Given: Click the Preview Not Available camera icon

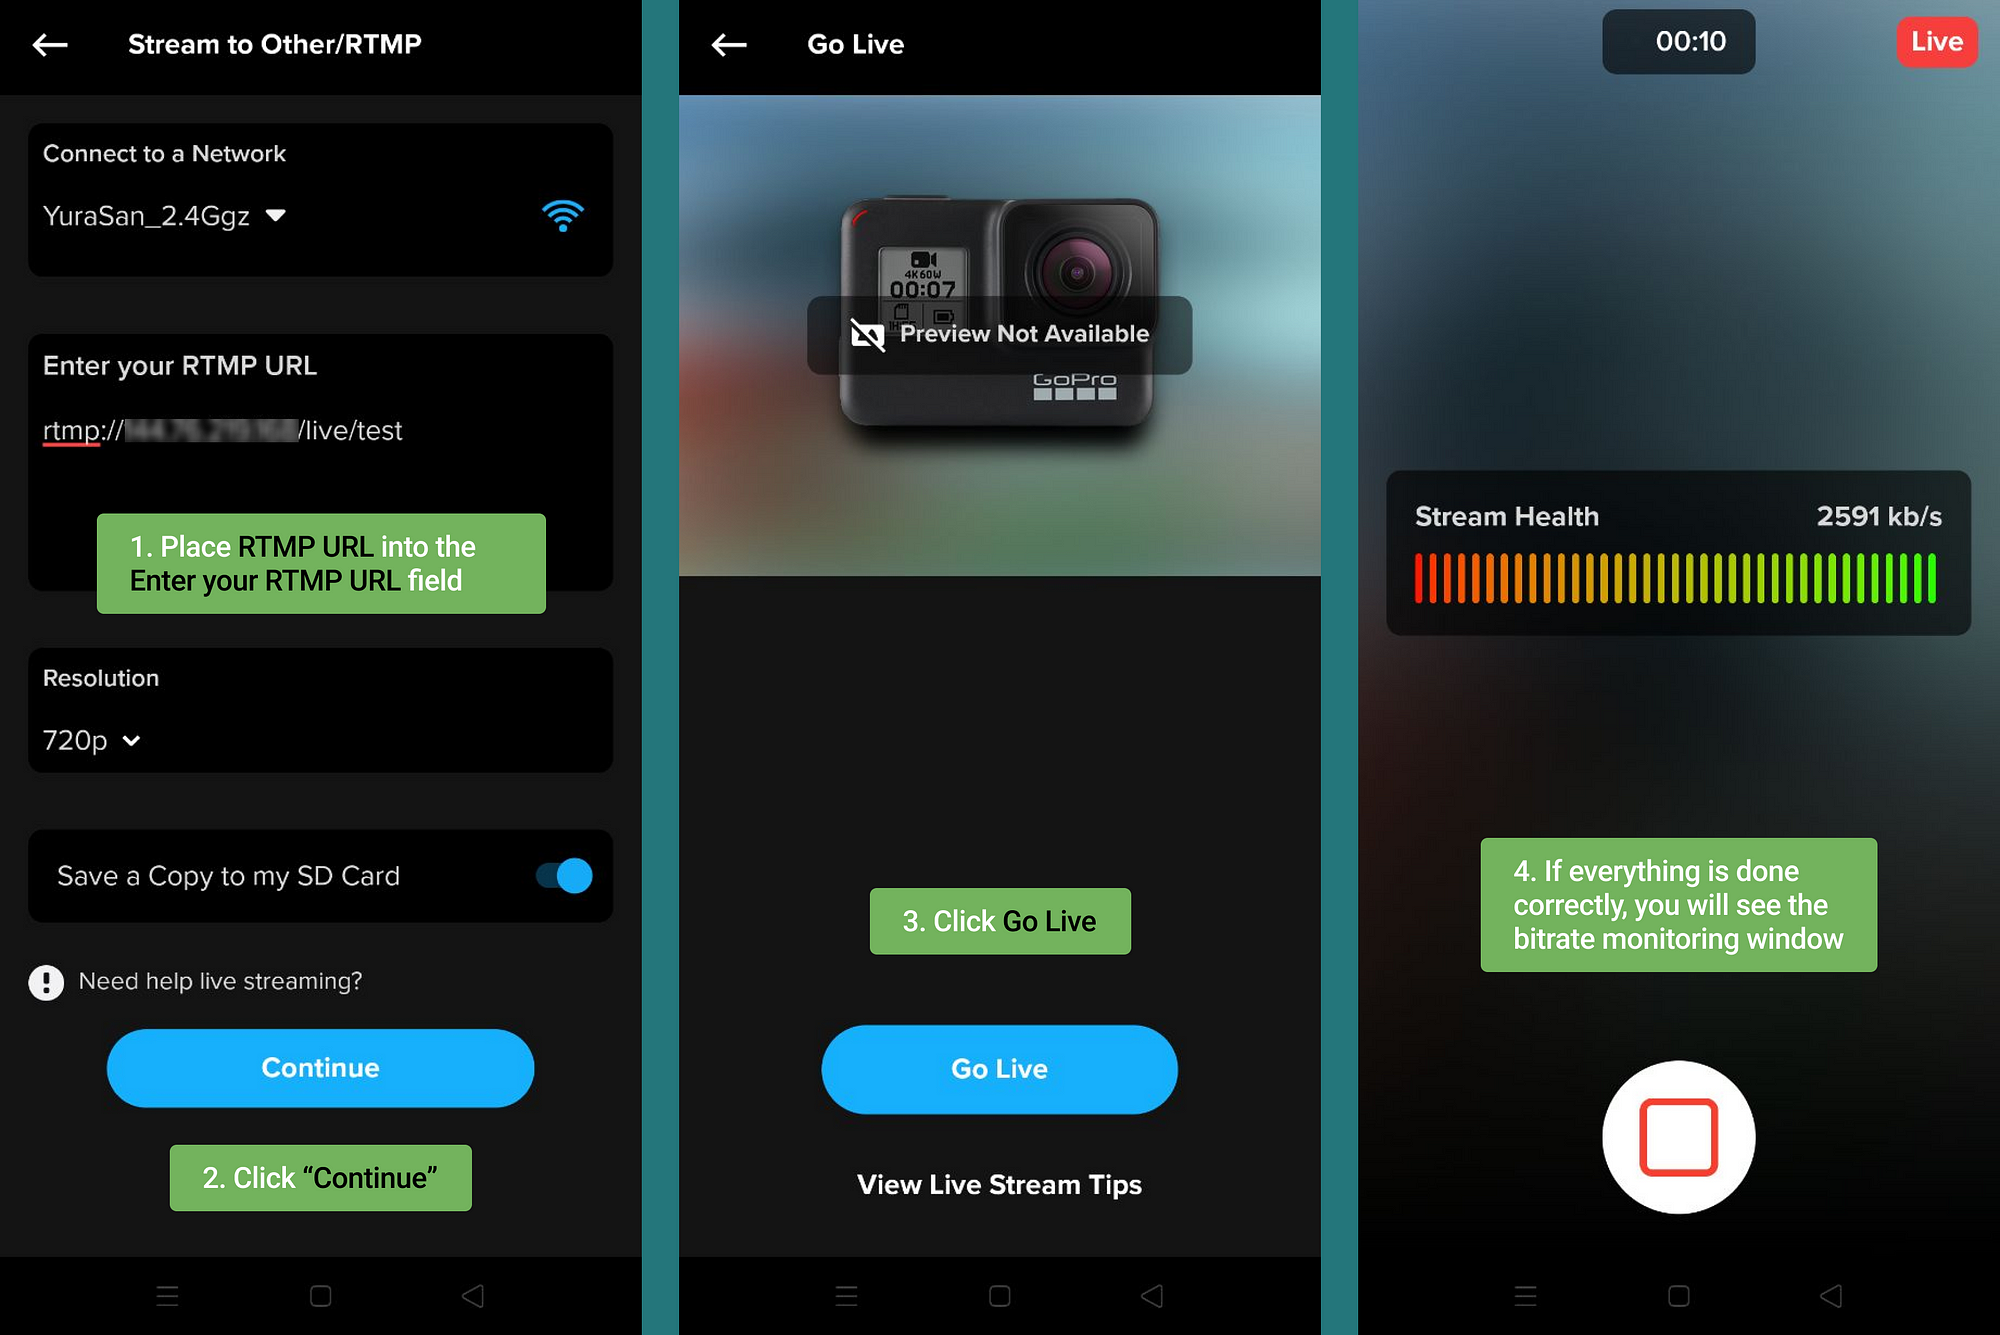Looking at the screenshot, I should (867, 332).
